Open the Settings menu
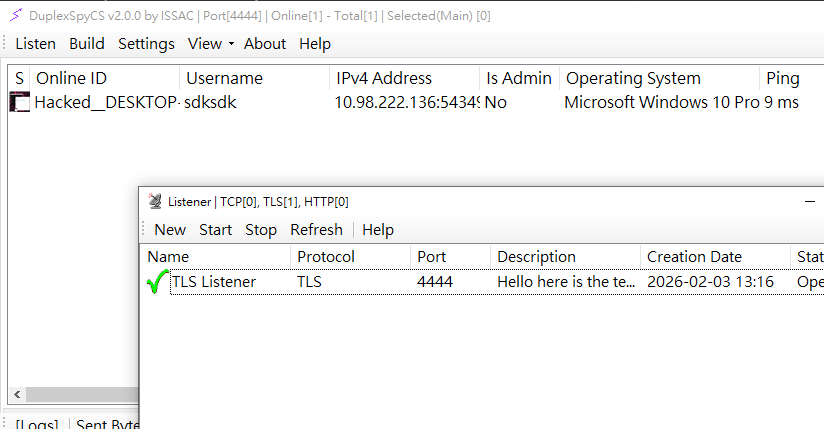Image resolution: width=824 pixels, height=429 pixels. click(x=146, y=44)
